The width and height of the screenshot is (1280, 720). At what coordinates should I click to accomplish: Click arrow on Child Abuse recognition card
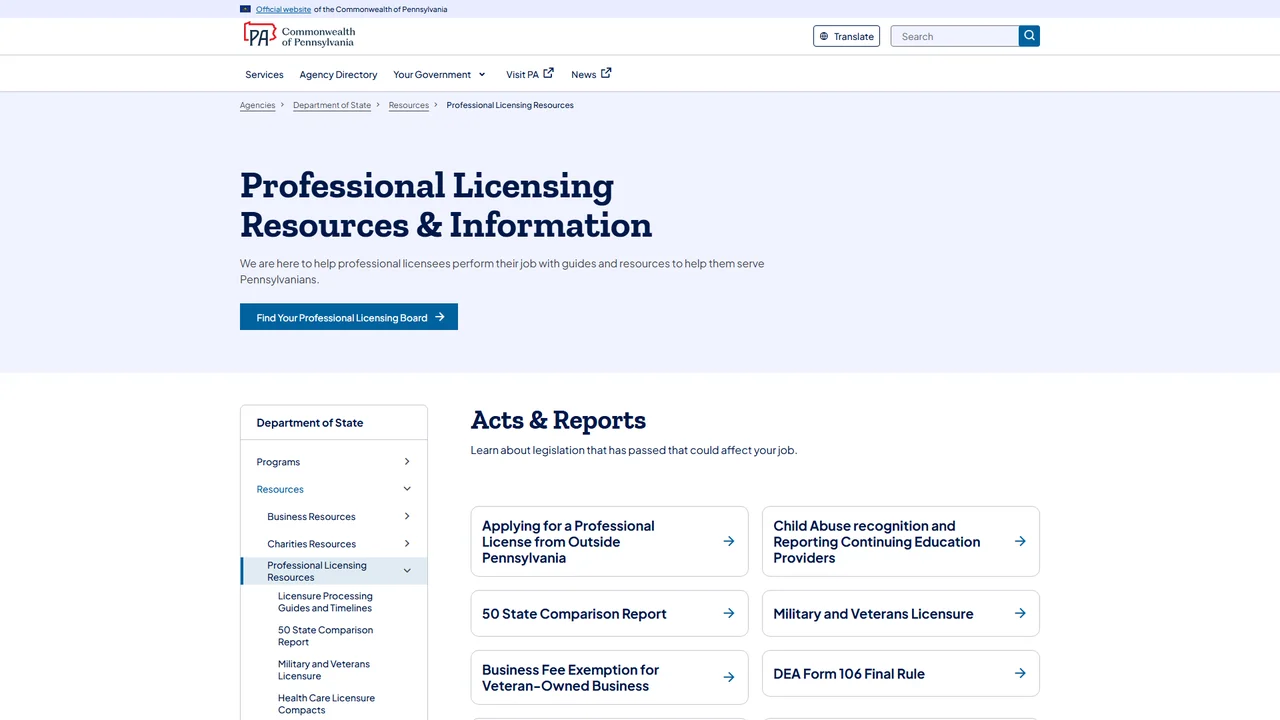(1020, 541)
